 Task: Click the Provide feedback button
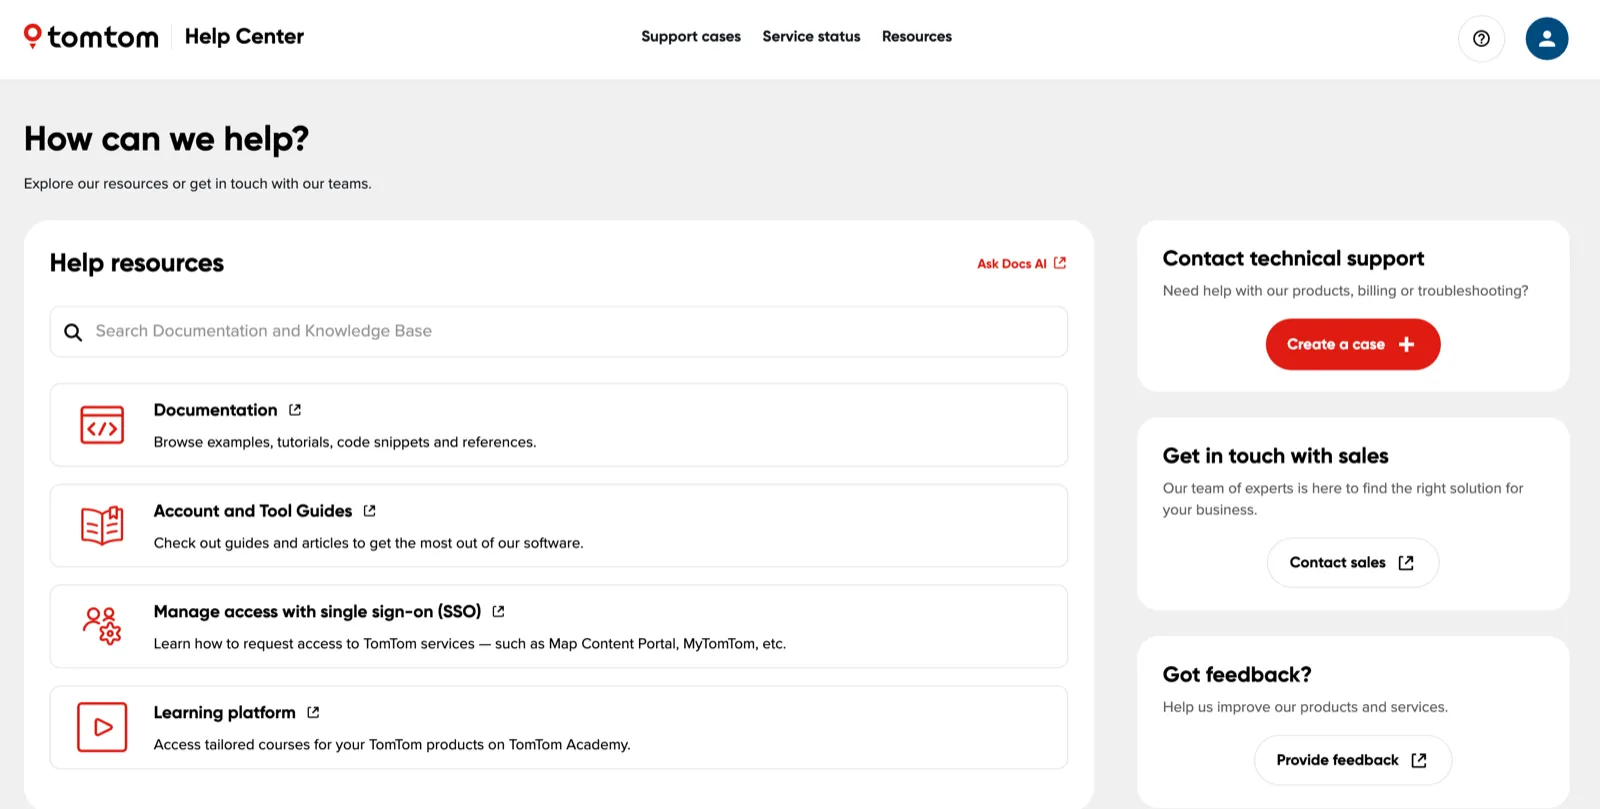click(x=1353, y=761)
